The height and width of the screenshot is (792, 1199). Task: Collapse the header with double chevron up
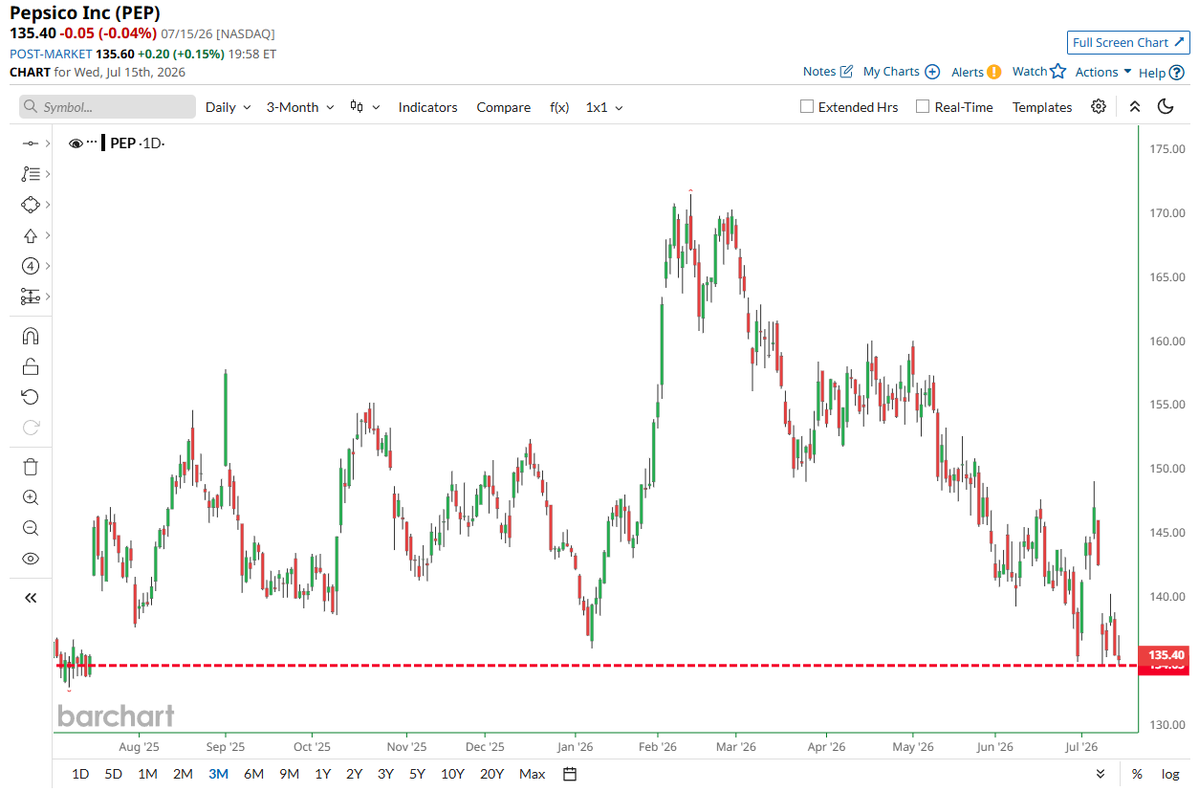coord(1135,107)
